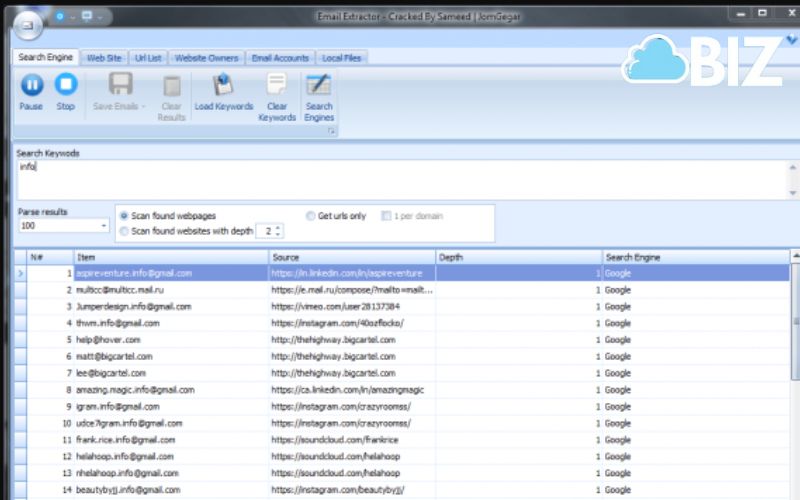
Task: Select the Local Files tab
Action: point(341,58)
